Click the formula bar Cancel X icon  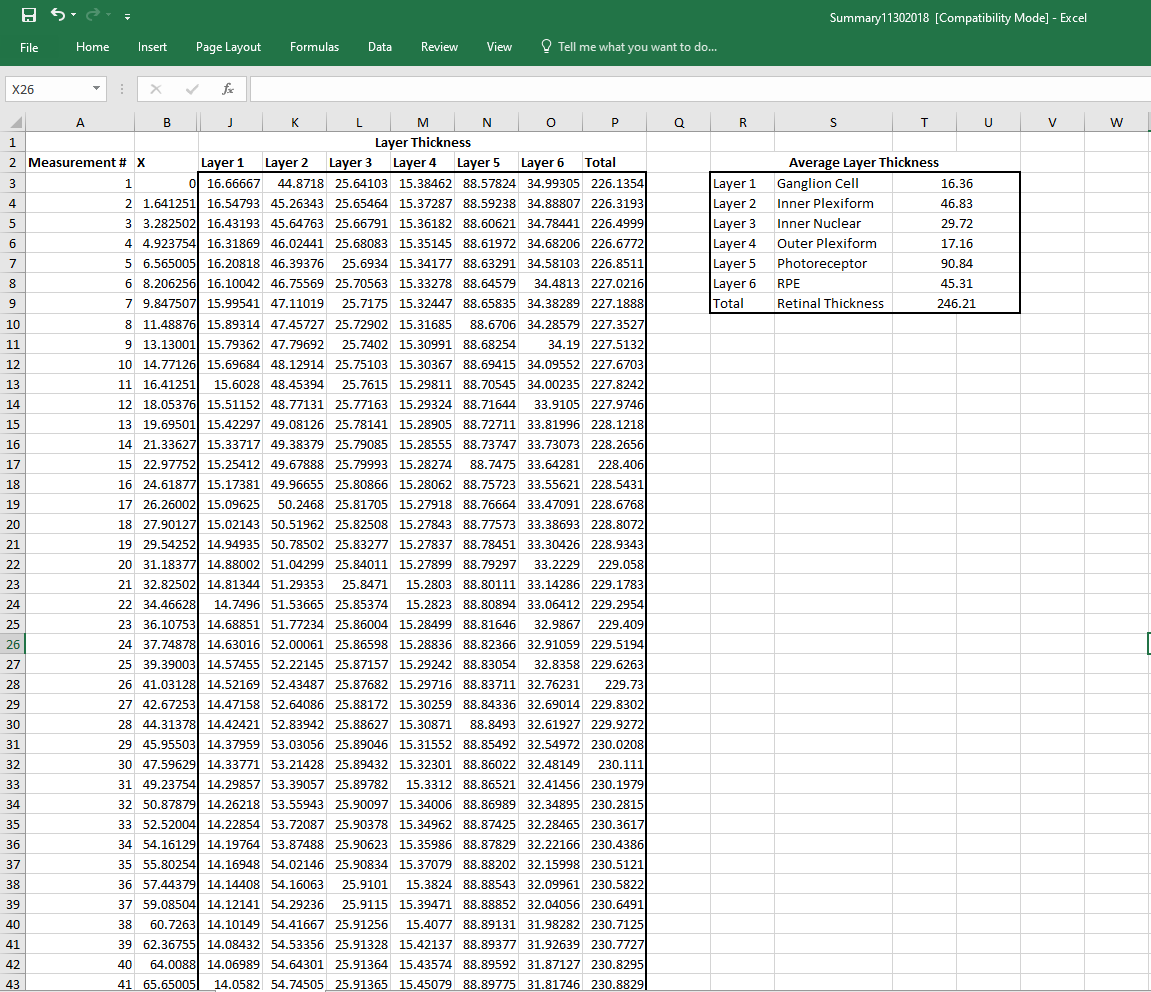(x=156, y=89)
